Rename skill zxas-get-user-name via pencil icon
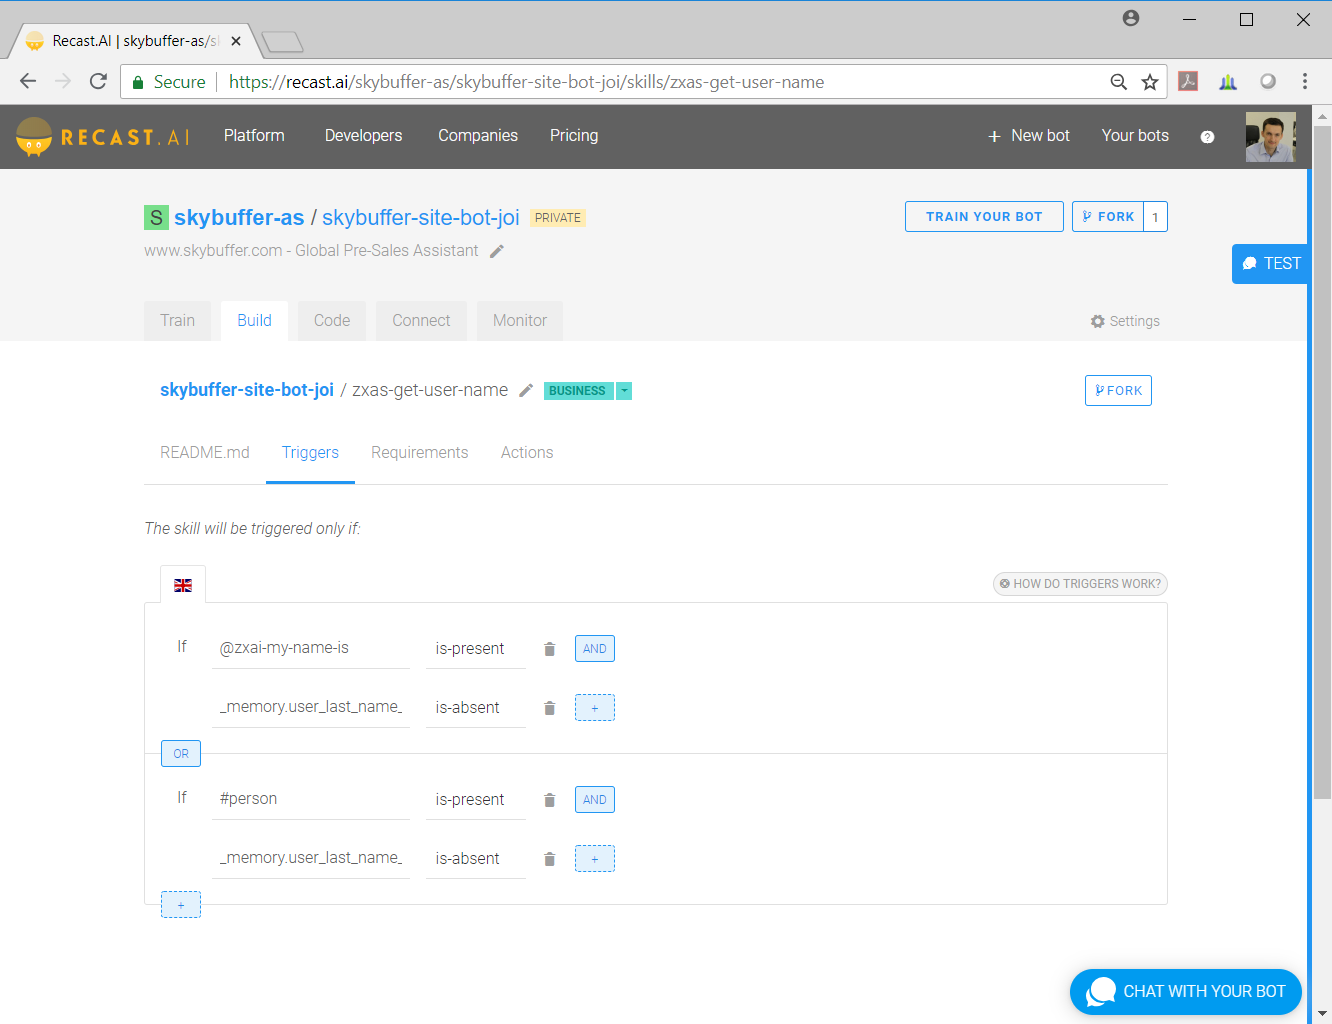This screenshot has height=1024, width=1332. [x=526, y=390]
